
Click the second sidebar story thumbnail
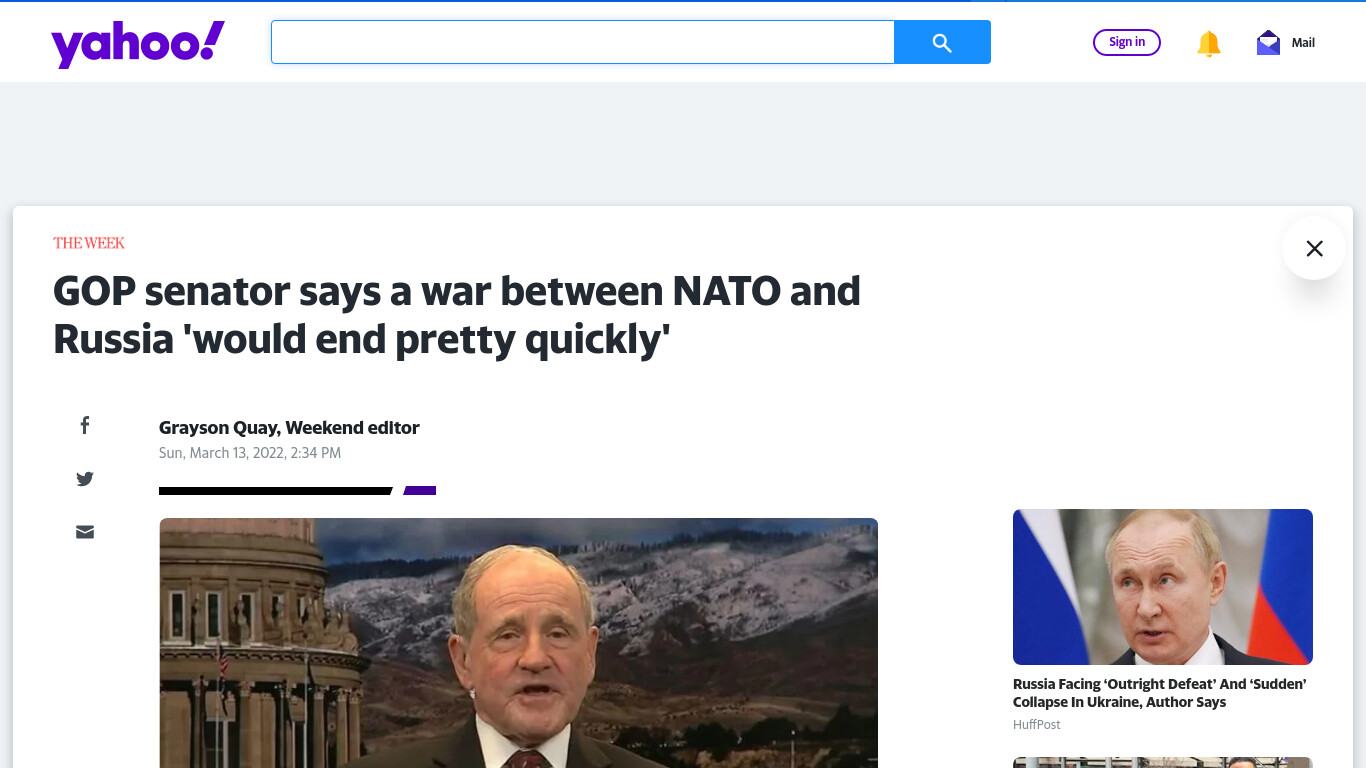[x=1163, y=763]
